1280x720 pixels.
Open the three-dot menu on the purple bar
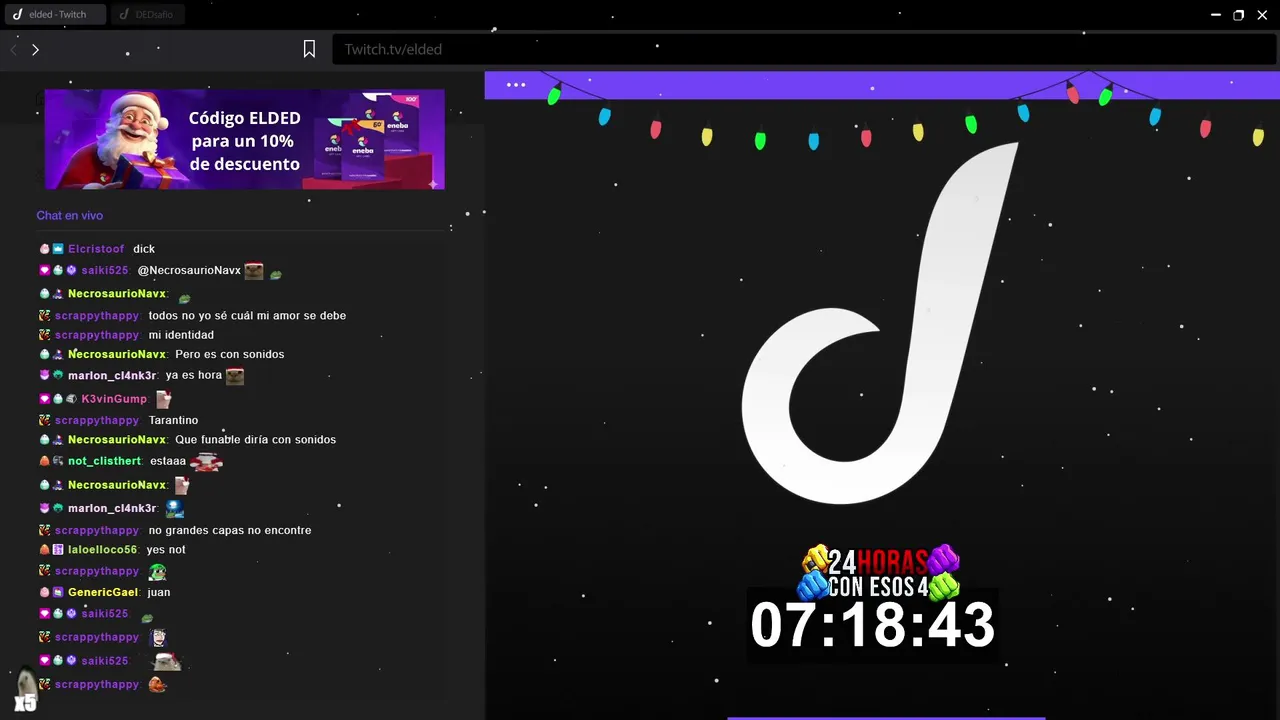[x=516, y=85]
